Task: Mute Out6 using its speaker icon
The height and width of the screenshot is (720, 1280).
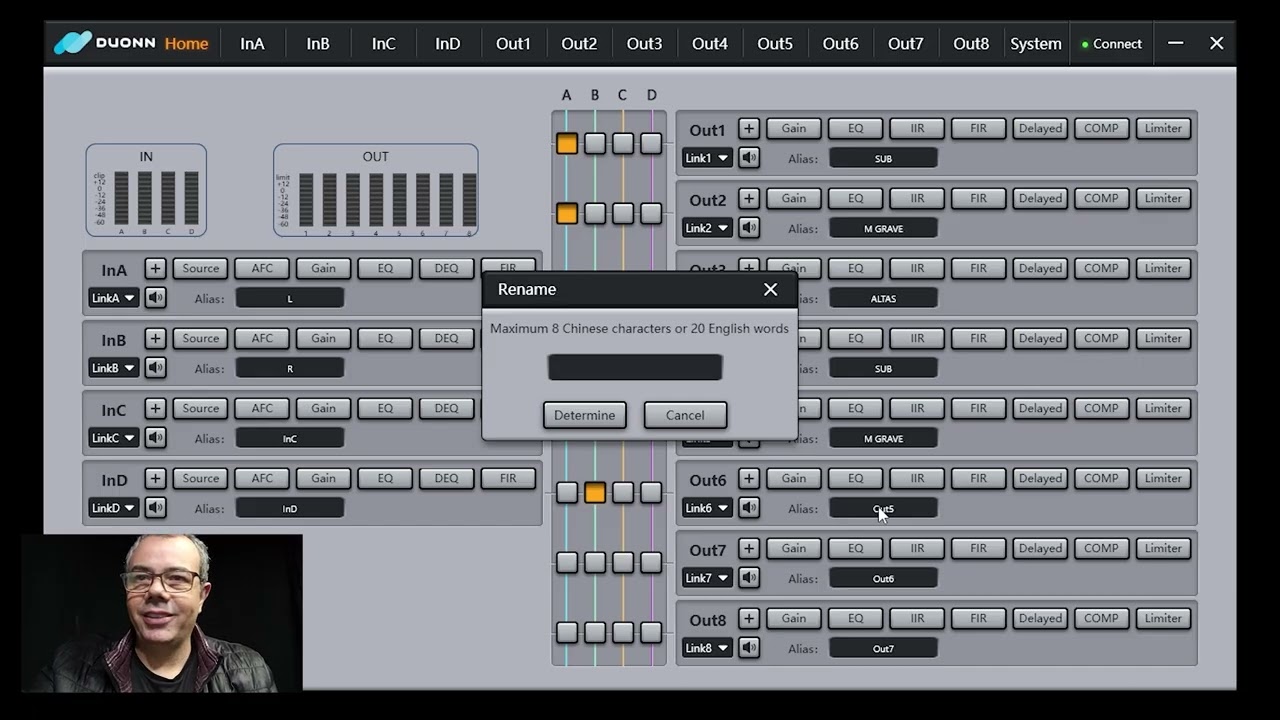Action: (749, 508)
